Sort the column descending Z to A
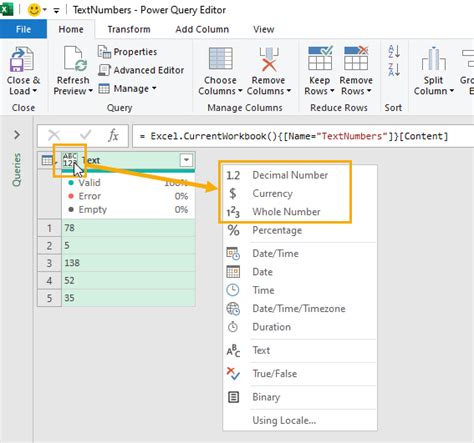The image size is (474, 443). (x=394, y=69)
